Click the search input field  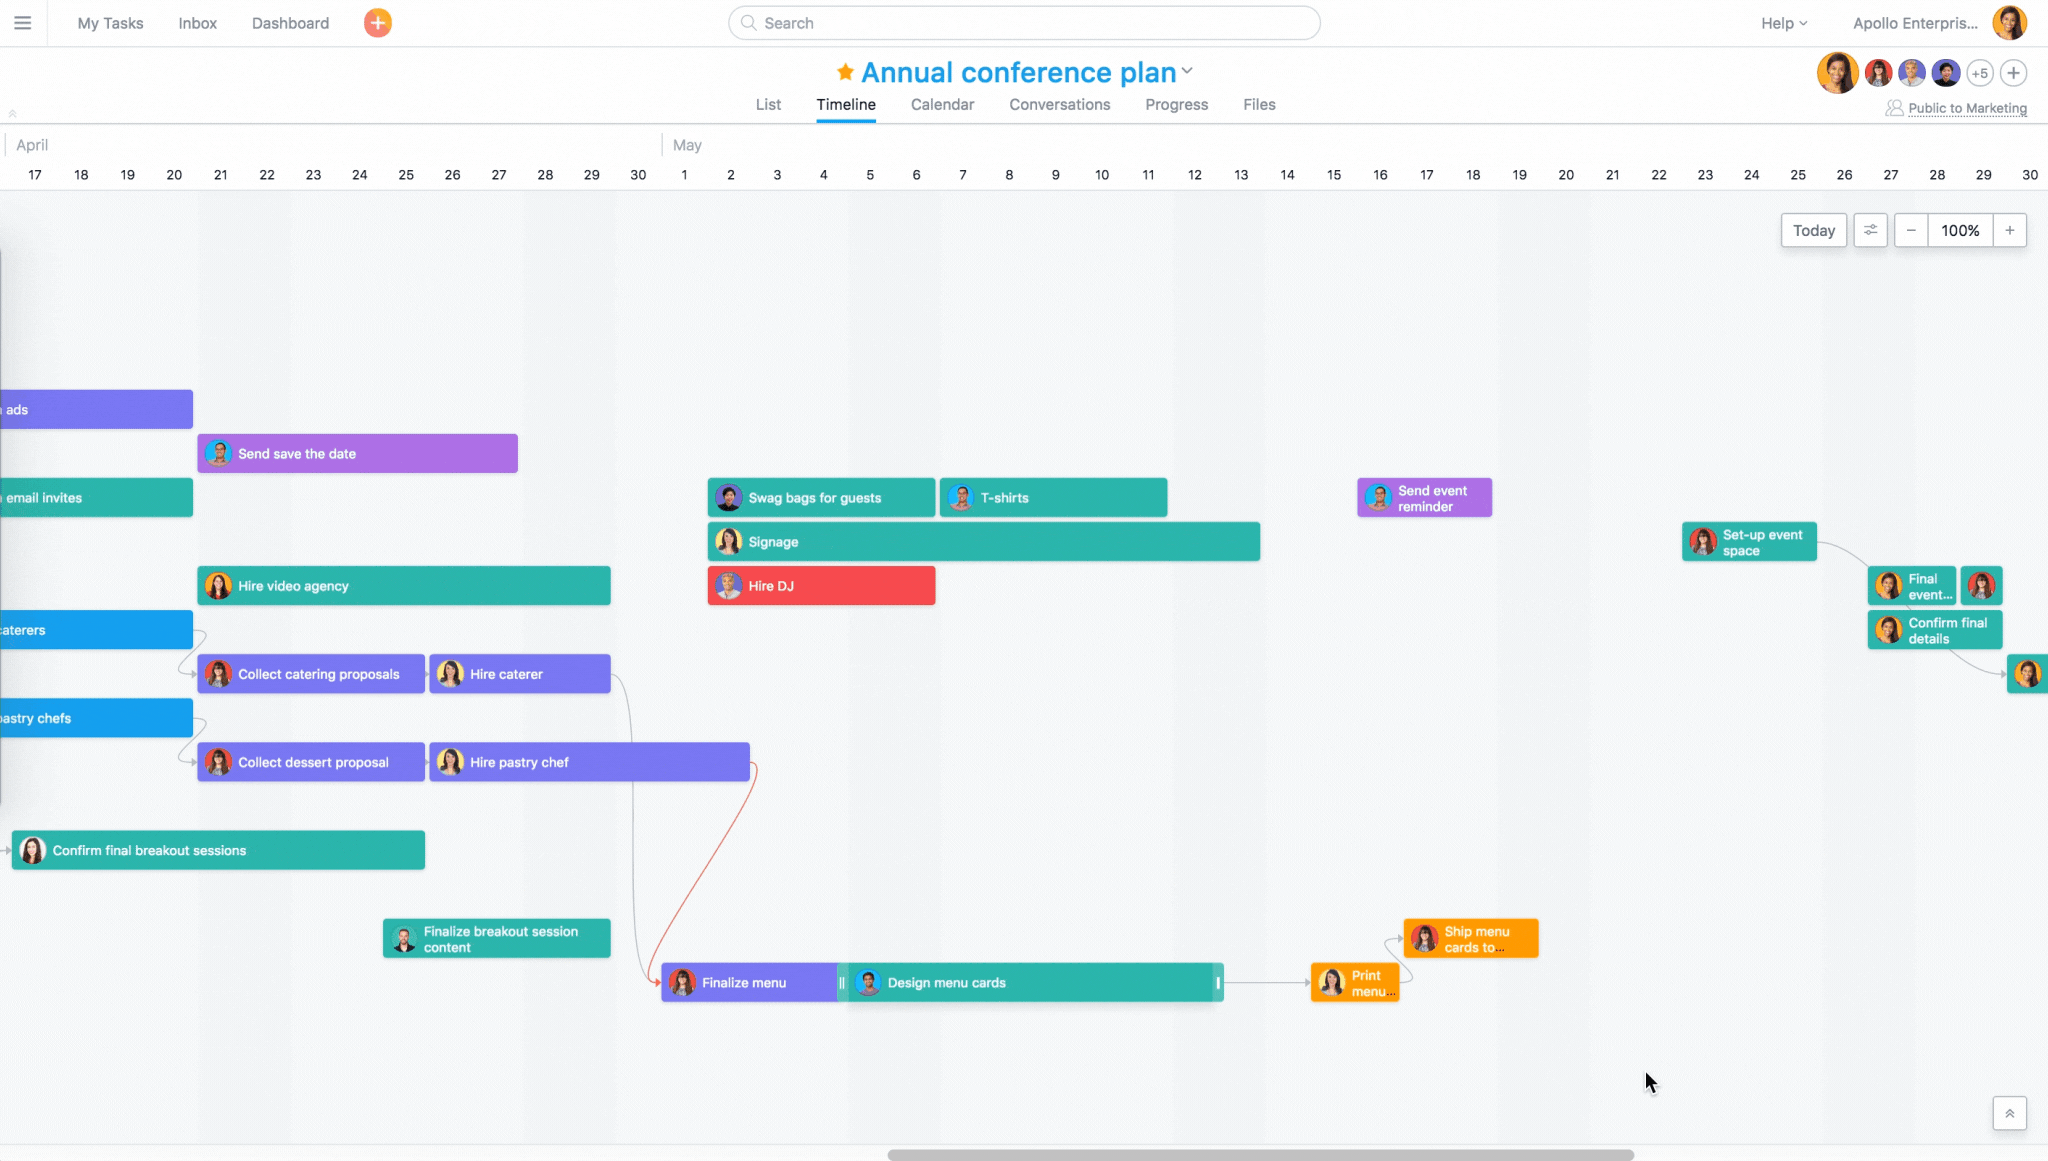click(1024, 23)
